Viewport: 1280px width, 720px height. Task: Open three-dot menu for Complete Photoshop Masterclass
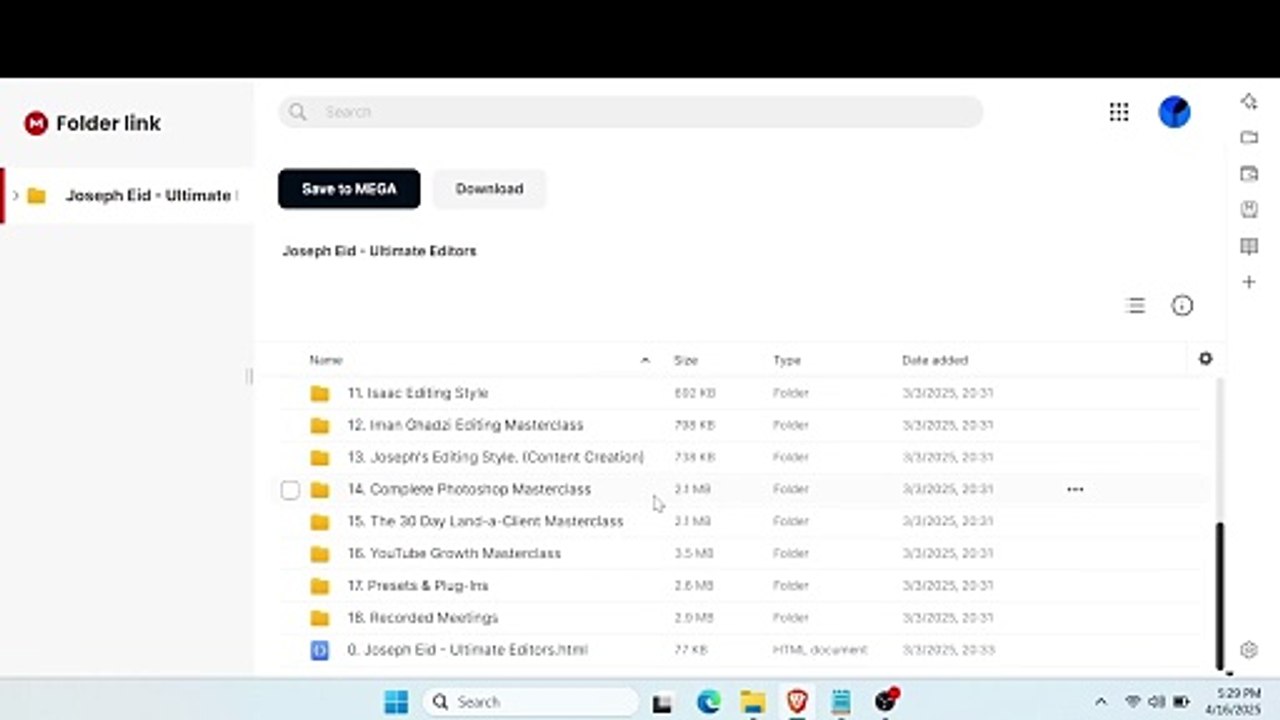(1075, 489)
